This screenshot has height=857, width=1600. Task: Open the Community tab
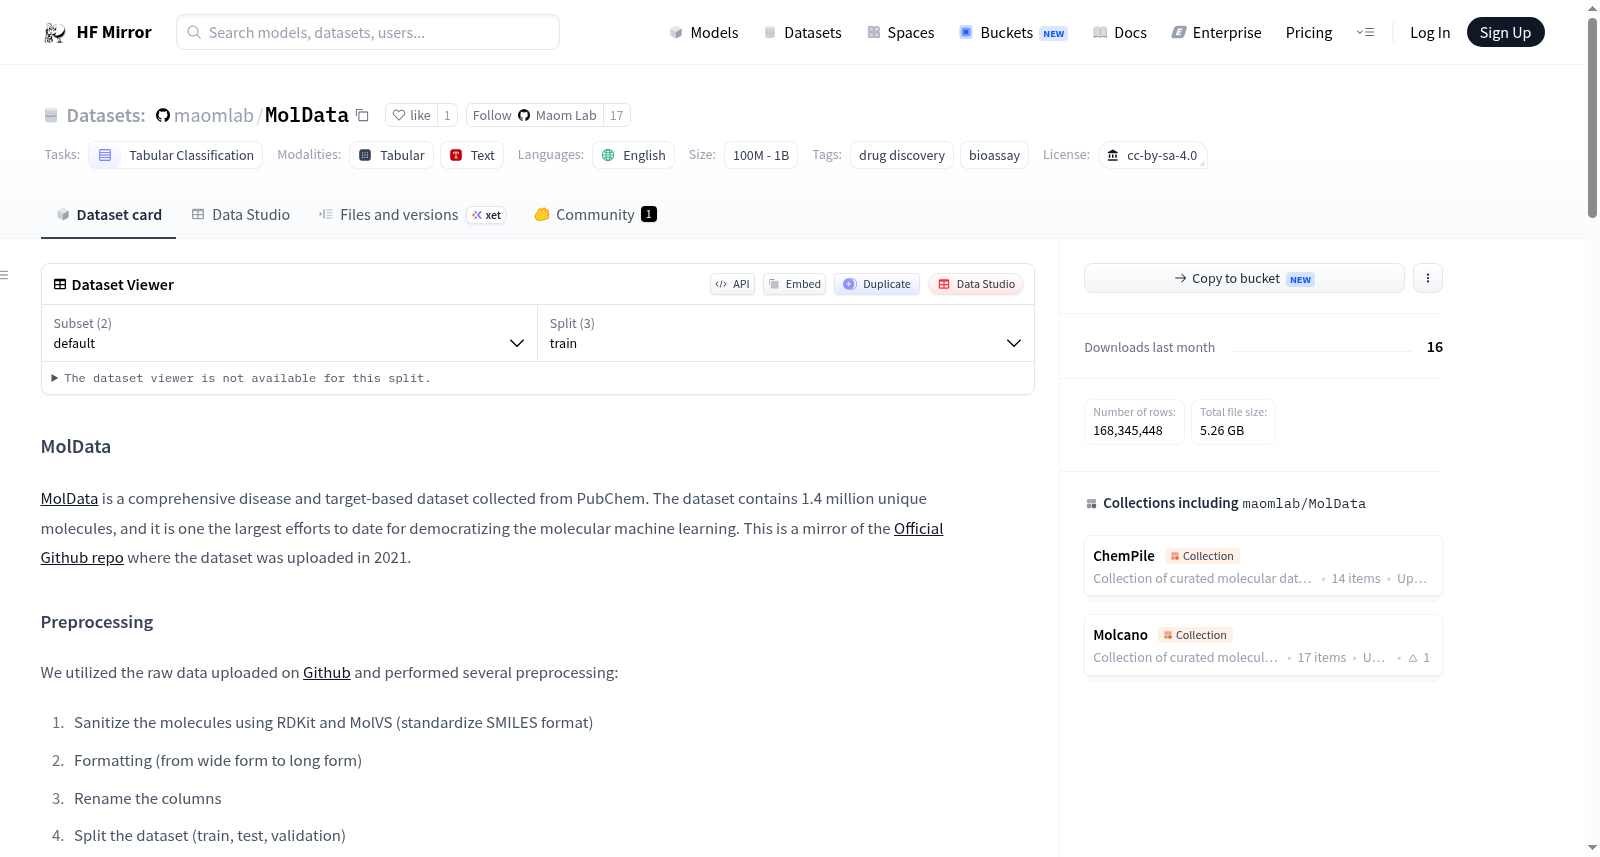pos(595,214)
